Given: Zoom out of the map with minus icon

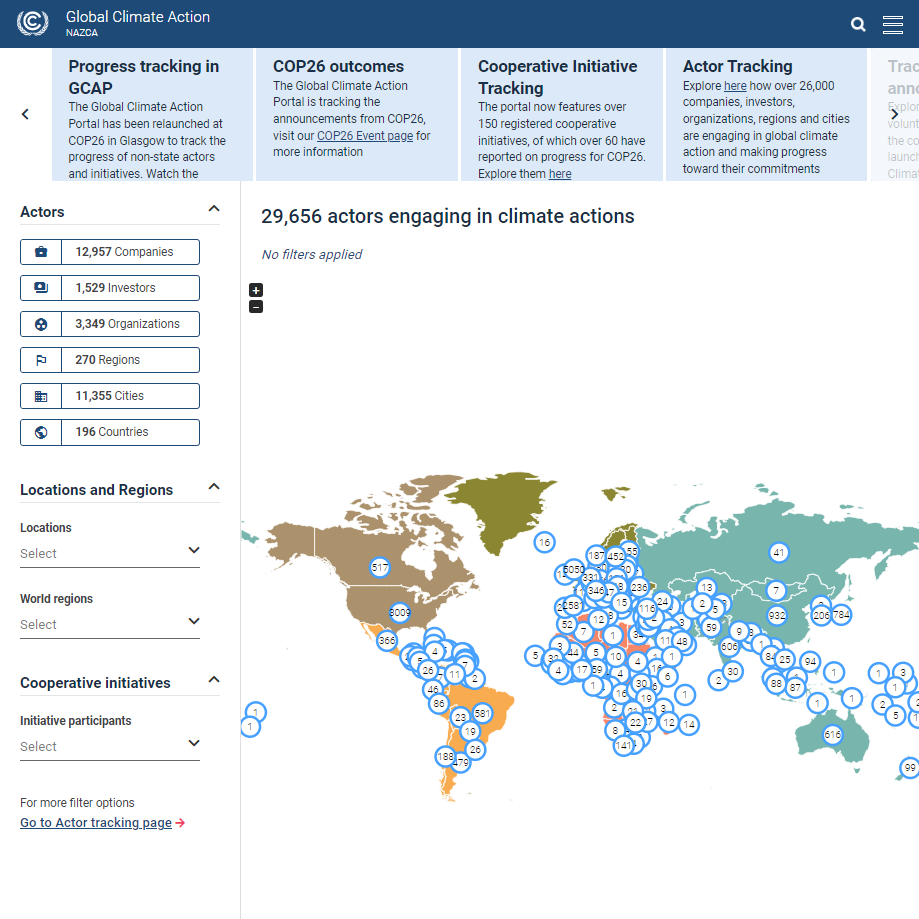Looking at the screenshot, I should pos(256,307).
